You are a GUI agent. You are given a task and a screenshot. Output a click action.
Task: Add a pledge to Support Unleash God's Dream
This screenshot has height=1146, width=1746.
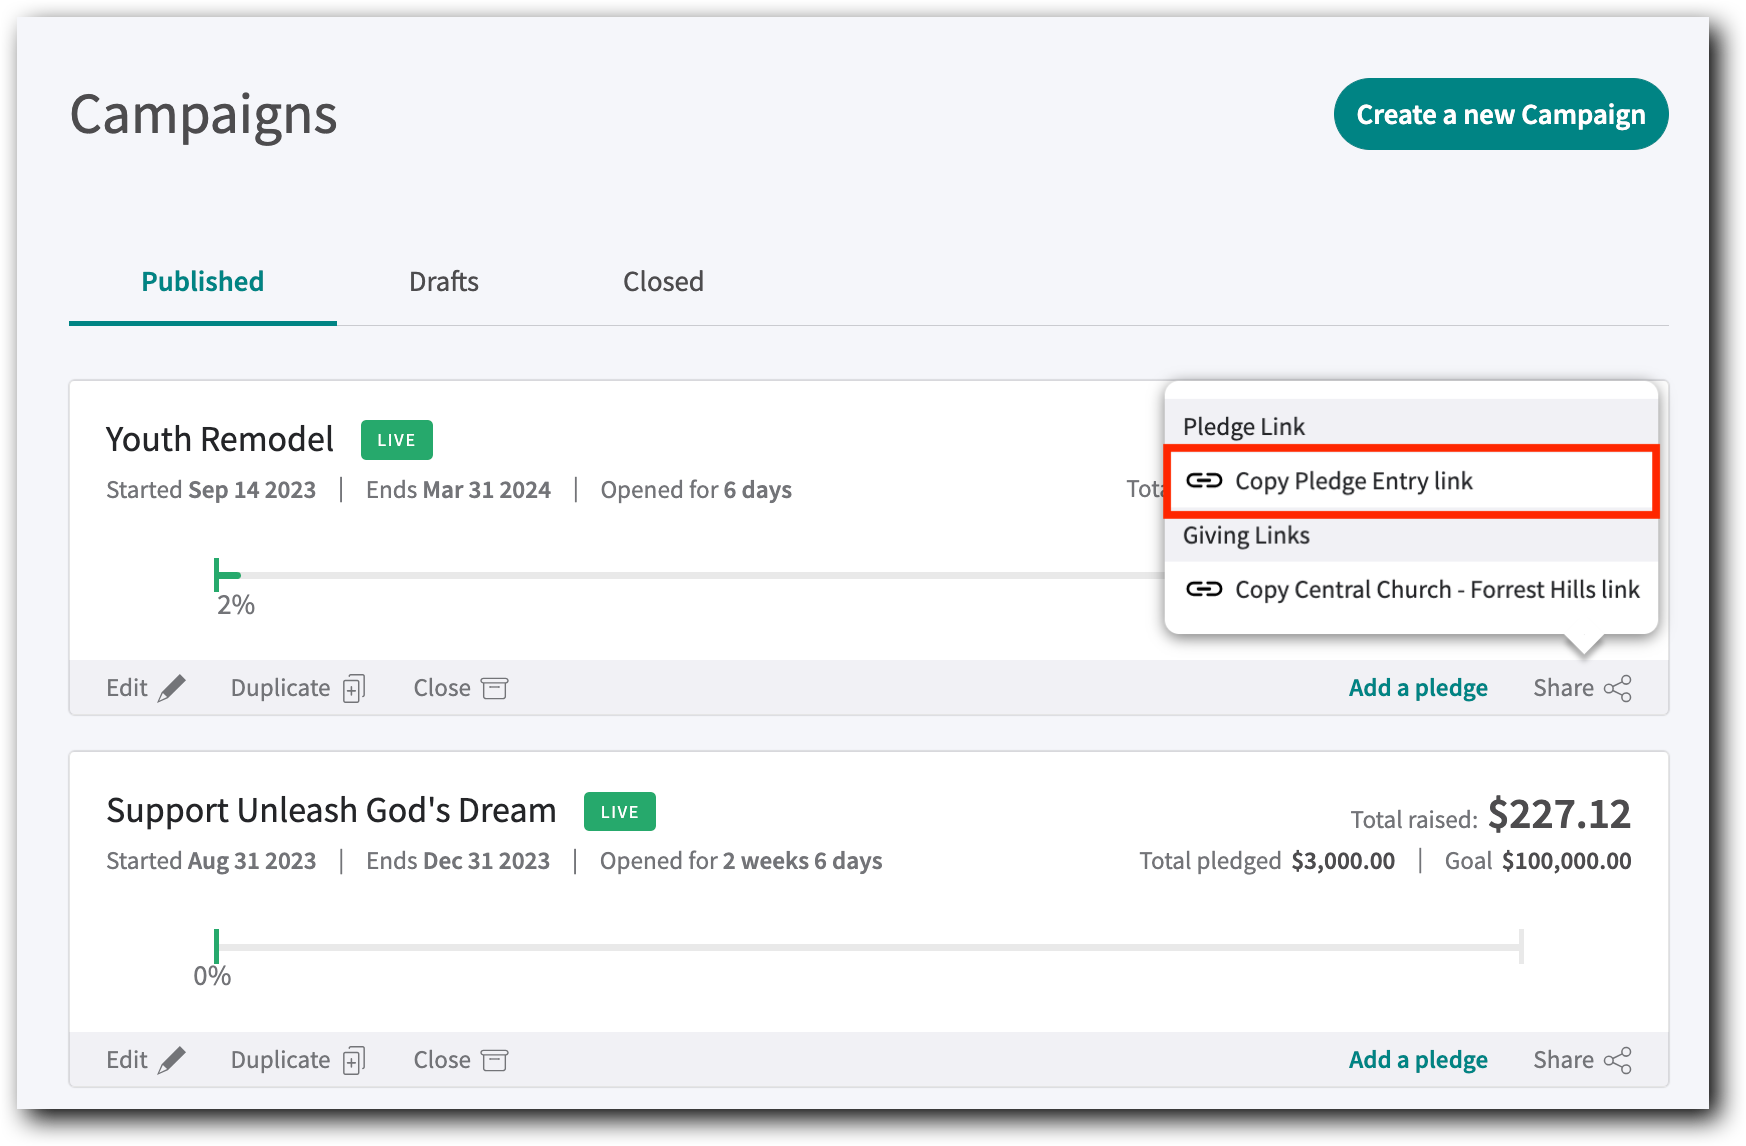pos(1417,1060)
